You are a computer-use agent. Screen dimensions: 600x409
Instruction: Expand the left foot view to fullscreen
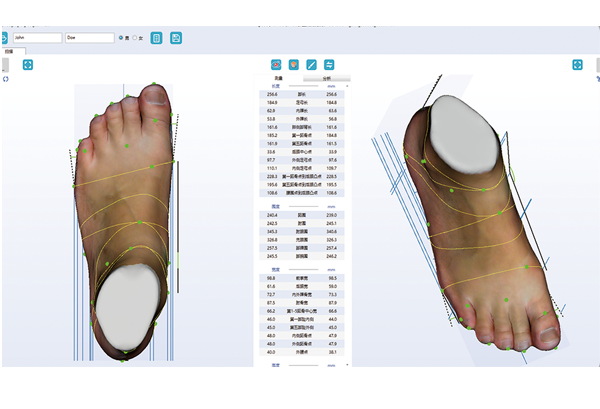click(x=28, y=65)
